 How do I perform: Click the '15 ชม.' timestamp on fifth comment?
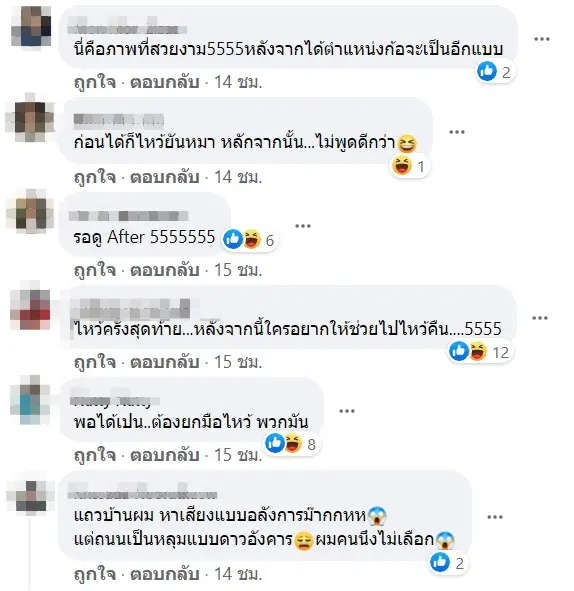pos(238,455)
